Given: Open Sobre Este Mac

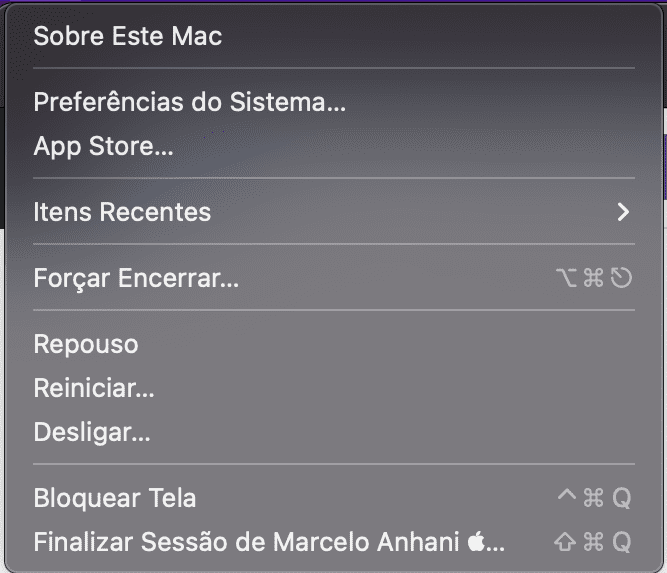Looking at the screenshot, I should pos(128,37).
